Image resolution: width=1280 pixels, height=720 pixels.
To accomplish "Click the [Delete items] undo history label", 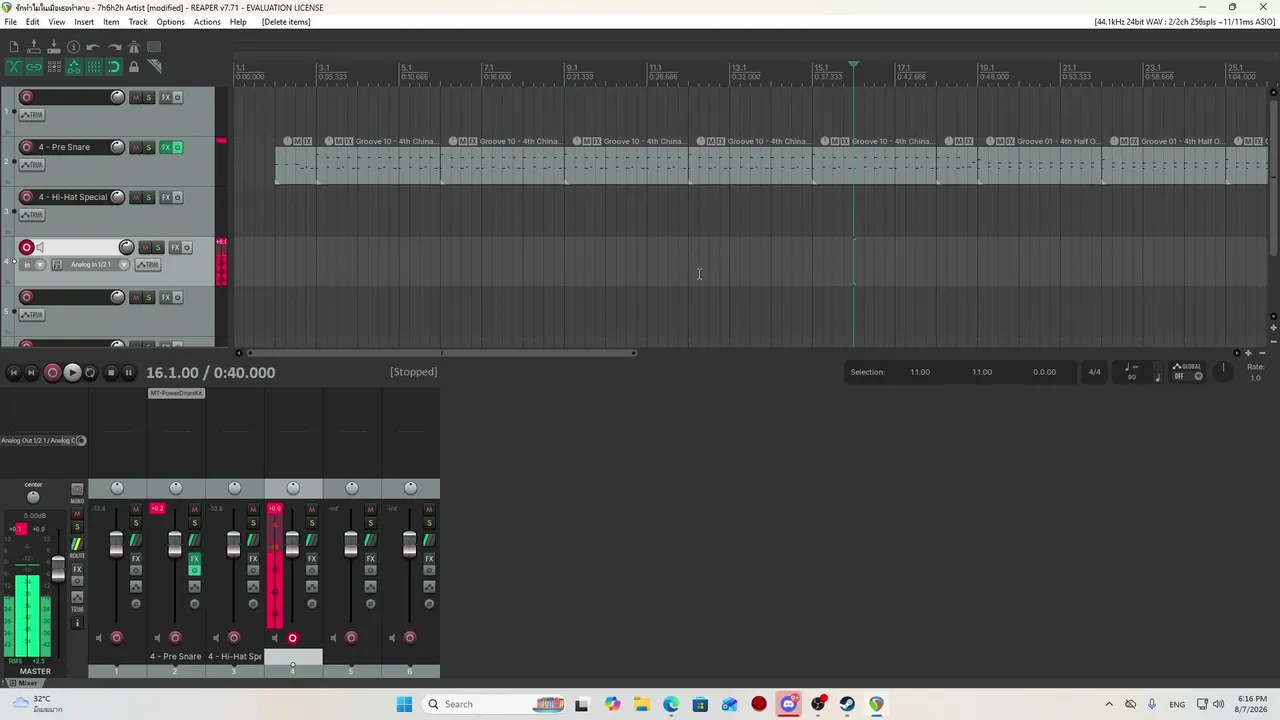I will pos(286,22).
